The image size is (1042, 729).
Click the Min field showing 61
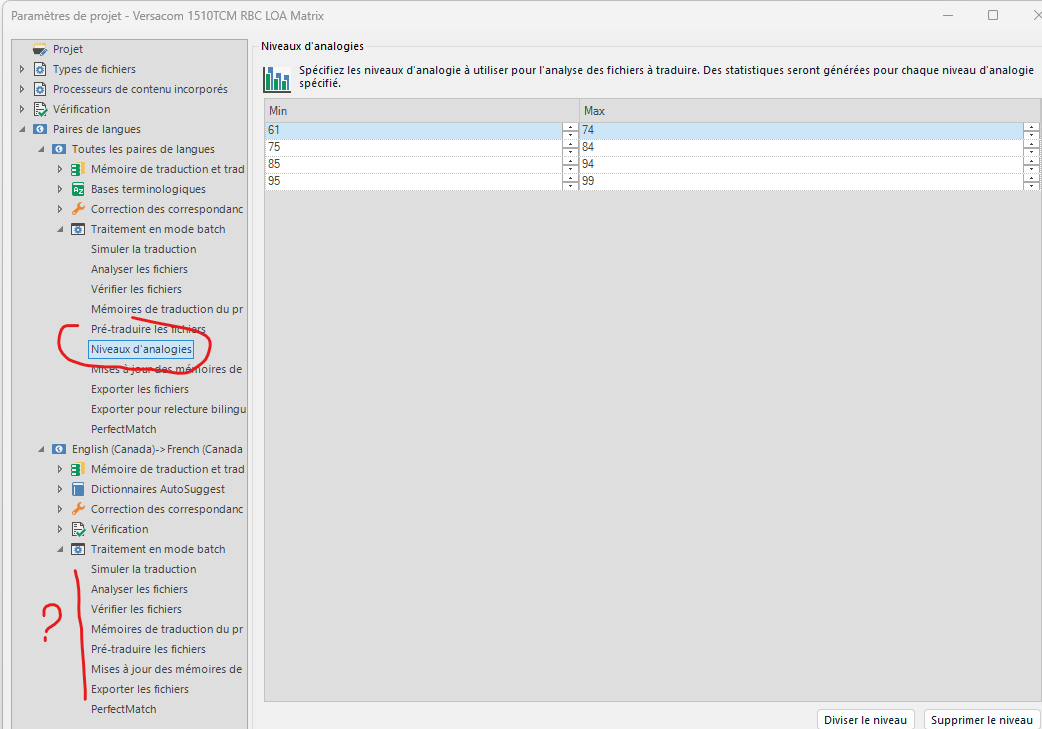pyautogui.click(x=413, y=130)
